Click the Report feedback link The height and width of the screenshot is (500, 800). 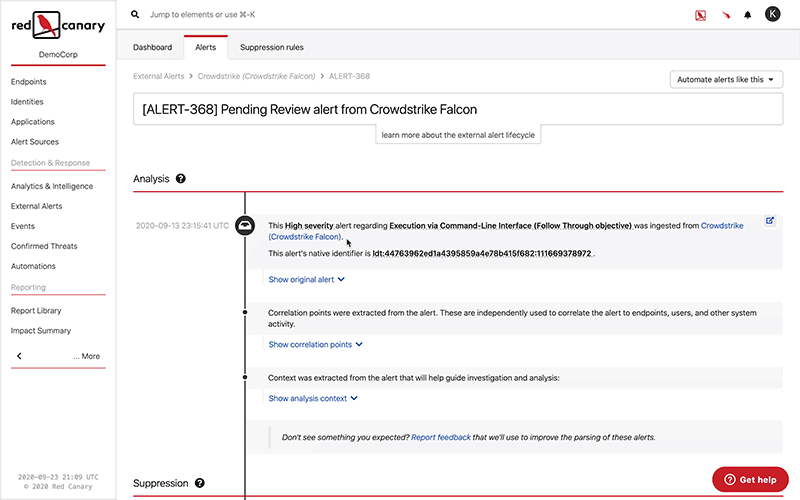441,437
